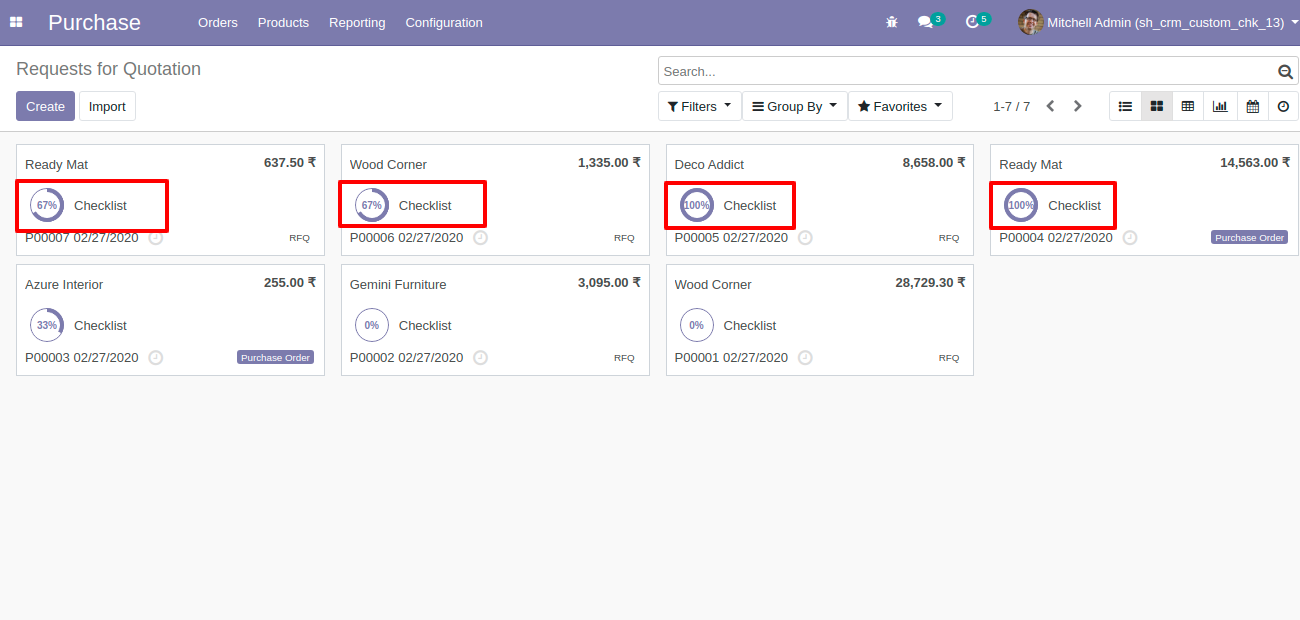Click the Create button
The width and height of the screenshot is (1300, 620).
pyautogui.click(x=45, y=106)
